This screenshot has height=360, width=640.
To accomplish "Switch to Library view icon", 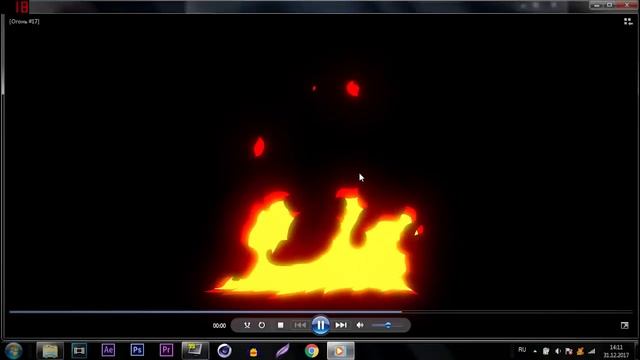I will click(x=628, y=22).
